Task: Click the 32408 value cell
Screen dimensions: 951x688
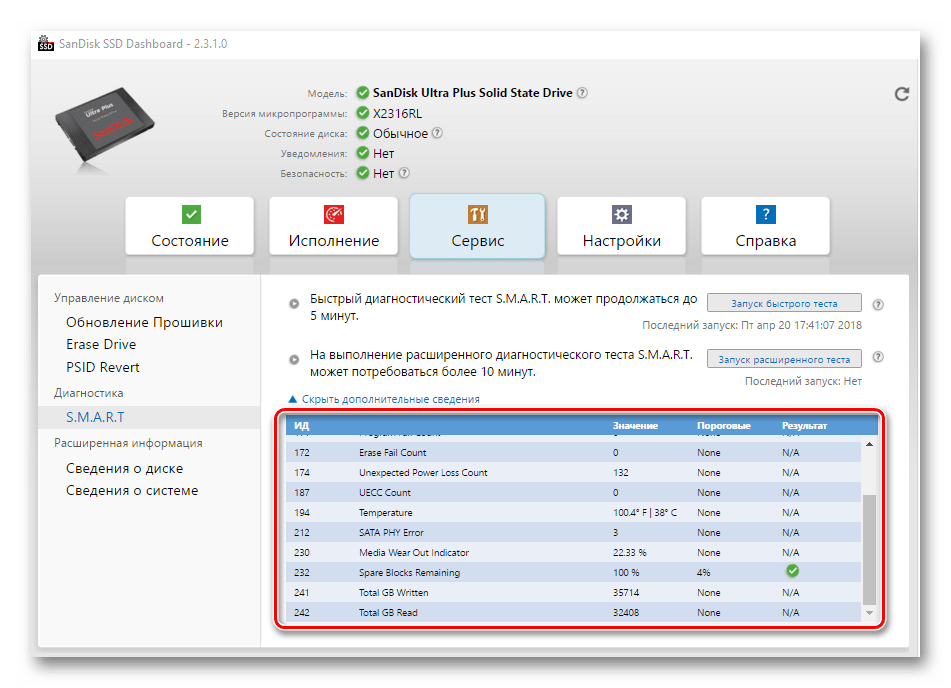Action: coord(626,613)
